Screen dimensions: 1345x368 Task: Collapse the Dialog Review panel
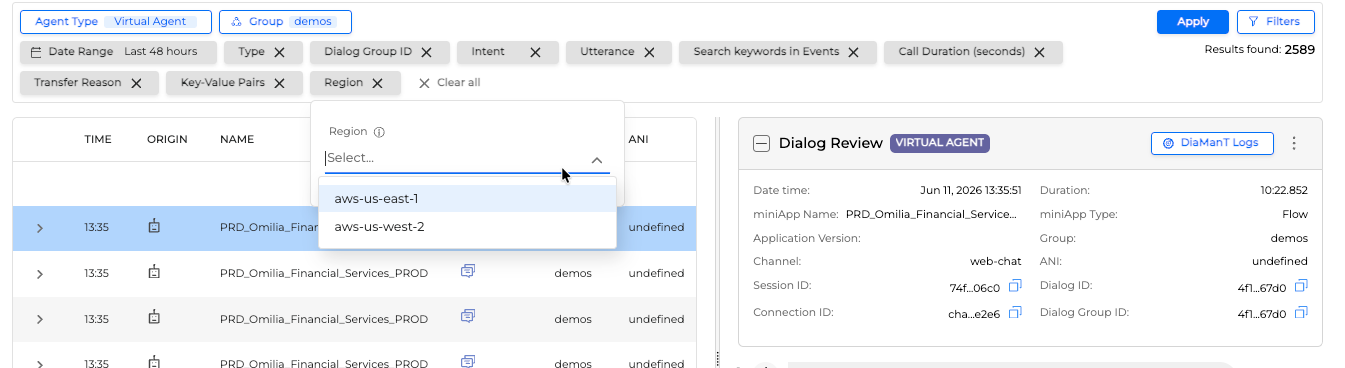(761, 143)
